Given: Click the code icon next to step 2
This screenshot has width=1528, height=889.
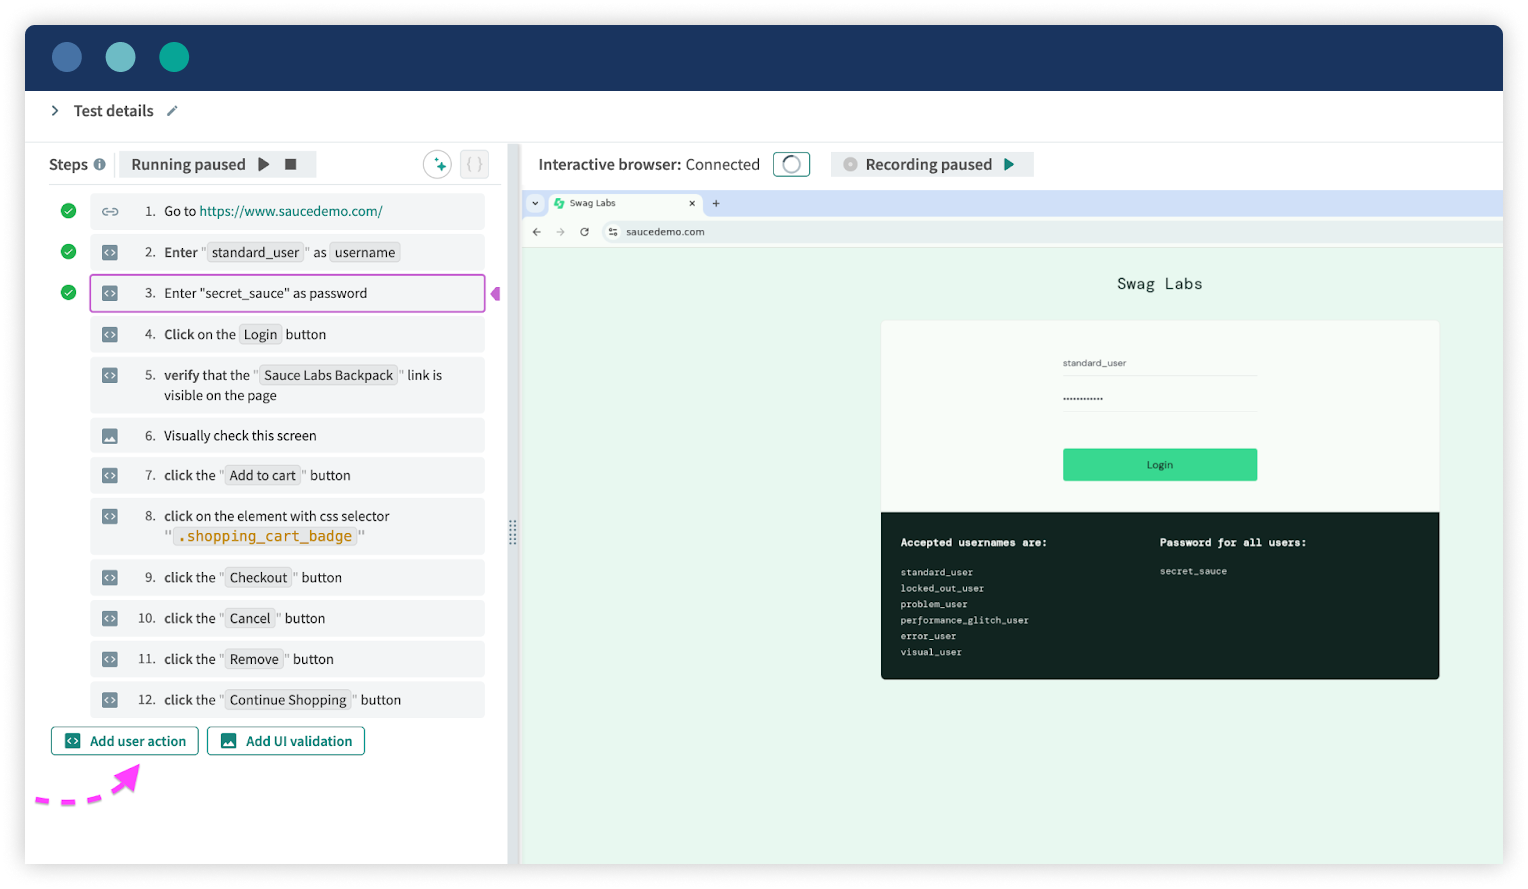Looking at the screenshot, I should click(x=110, y=252).
